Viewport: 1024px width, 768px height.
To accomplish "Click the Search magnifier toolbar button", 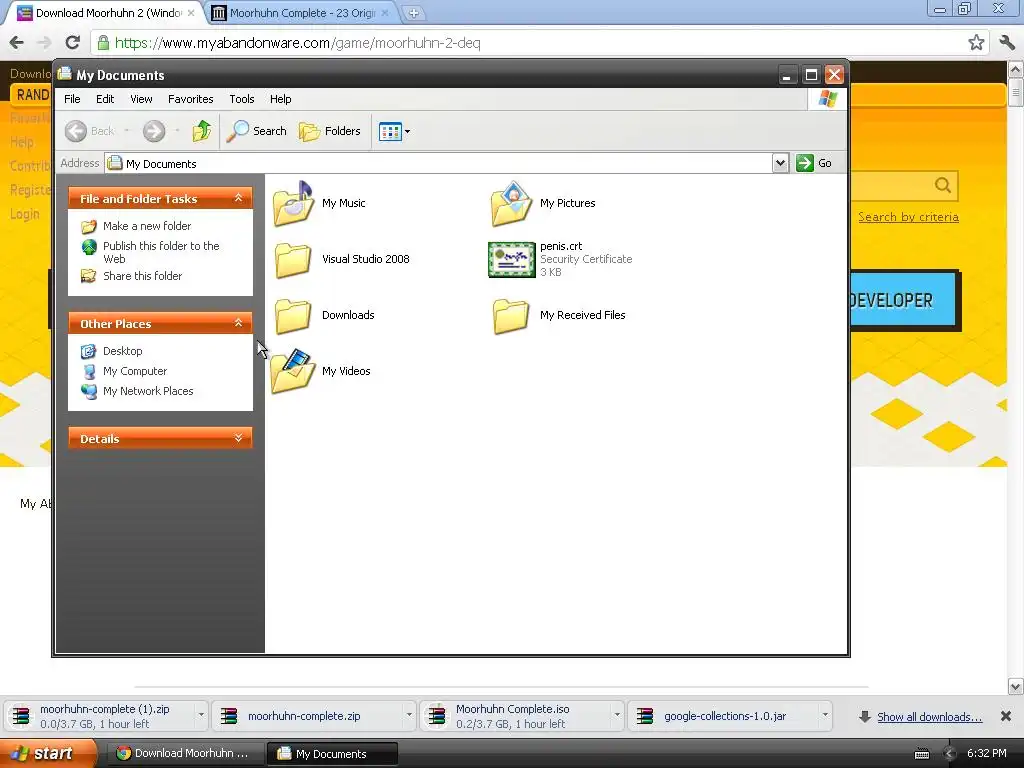I will coord(257,131).
